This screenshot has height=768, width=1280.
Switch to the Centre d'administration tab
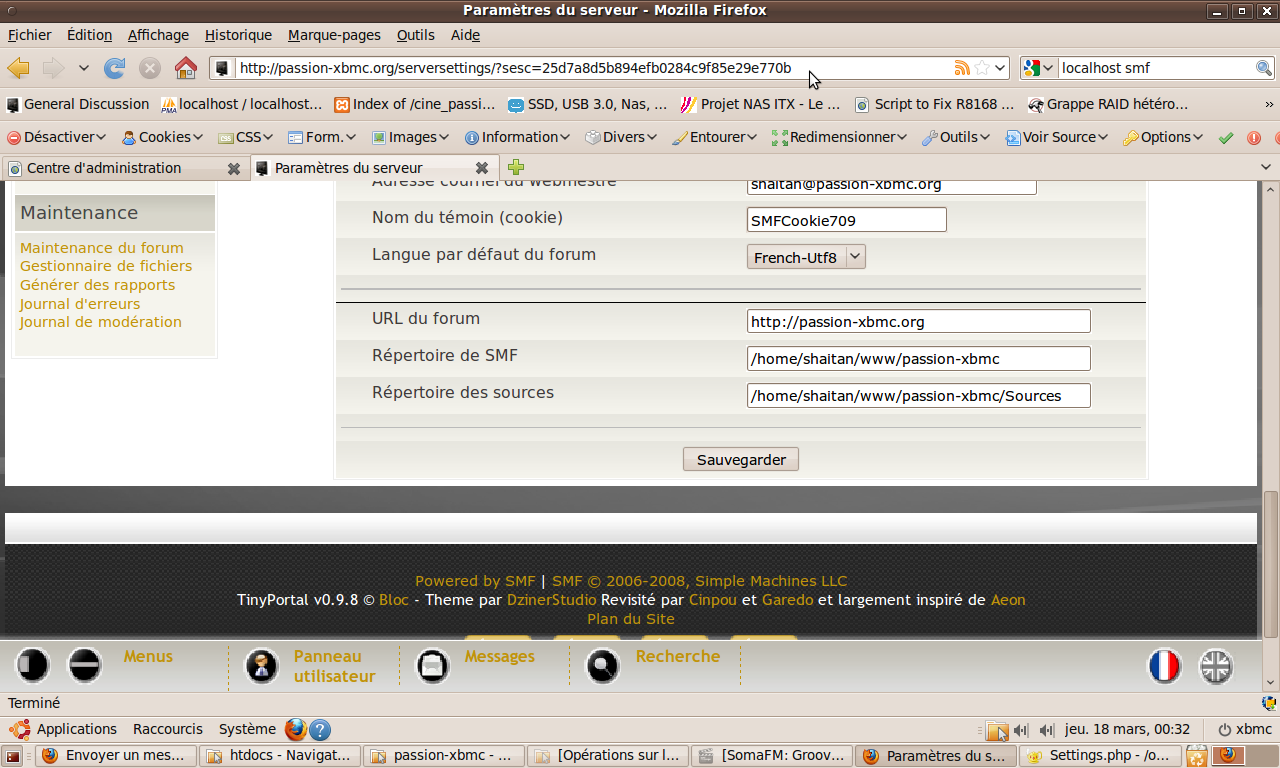tap(124, 168)
